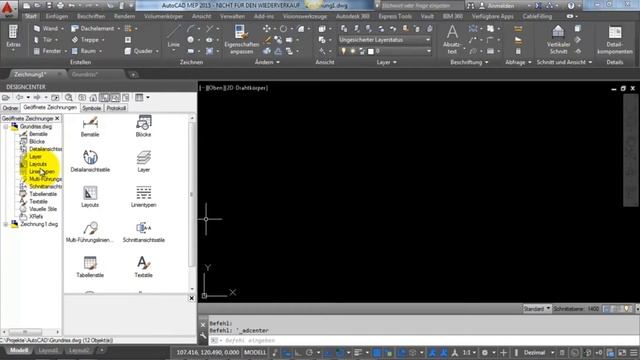Open Multi-Führungslinien icon in content pane

coord(90,232)
